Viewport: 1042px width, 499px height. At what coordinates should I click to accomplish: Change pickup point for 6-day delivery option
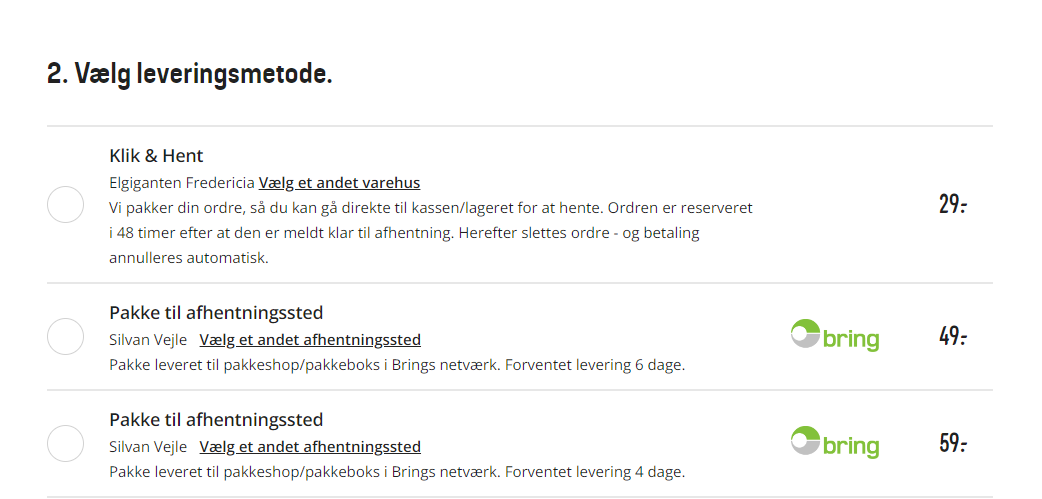point(310,340)
